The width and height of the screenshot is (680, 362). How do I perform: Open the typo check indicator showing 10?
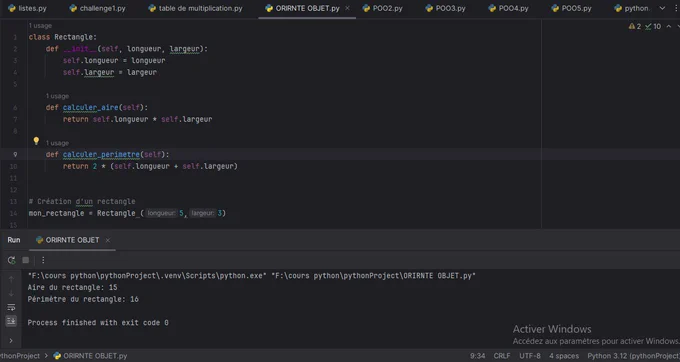pos(653,26)
